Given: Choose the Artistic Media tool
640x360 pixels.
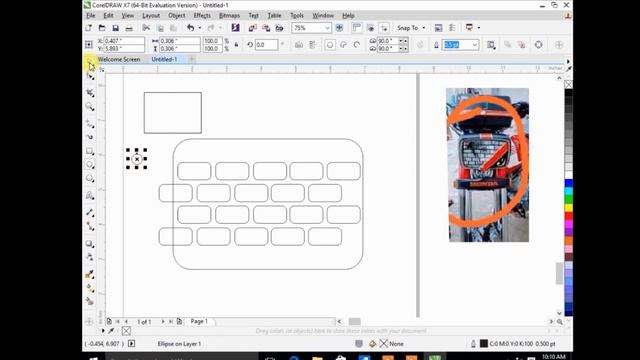Looking at the screenshot, I should (90, 137).
